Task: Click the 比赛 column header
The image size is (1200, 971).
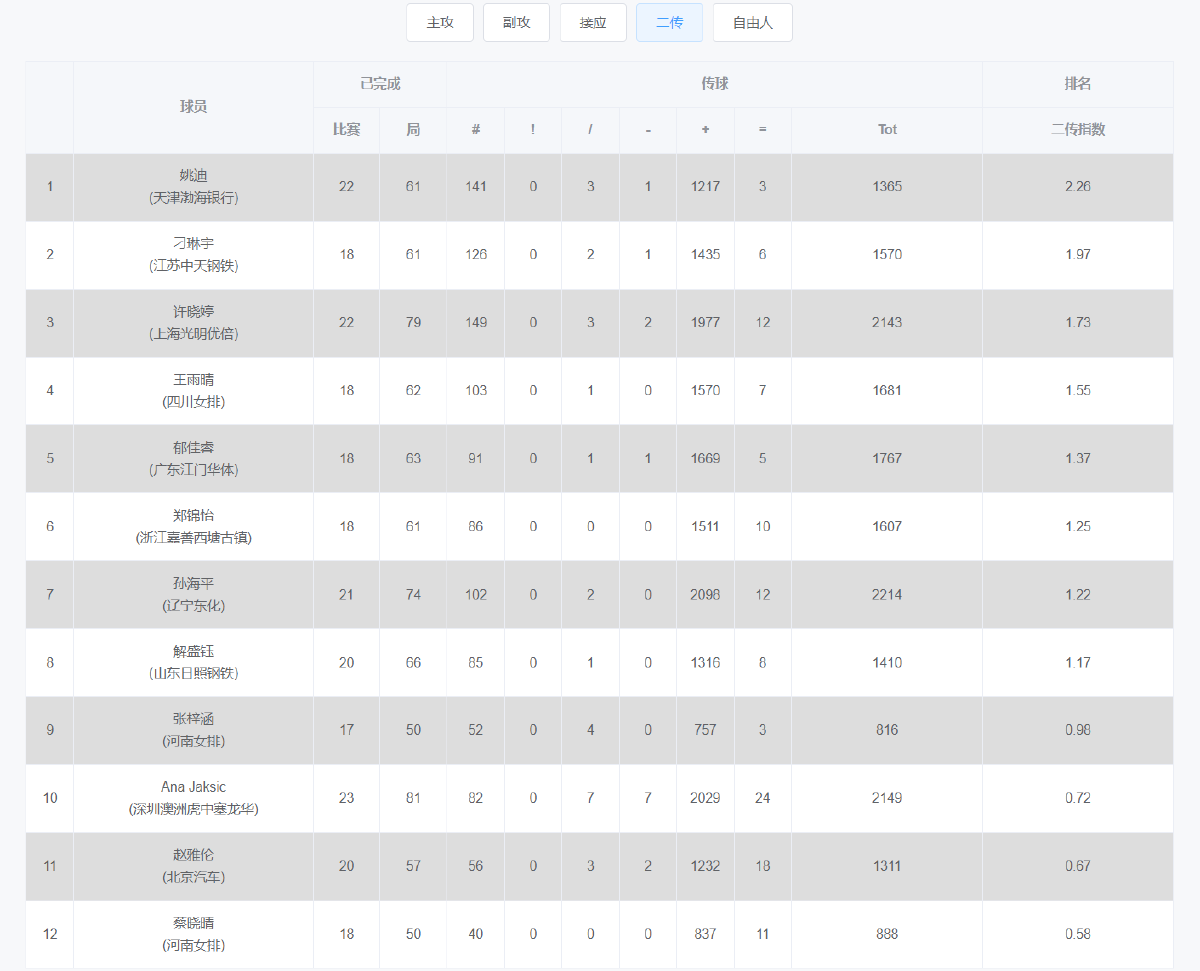Action: (x=346, y=130)
